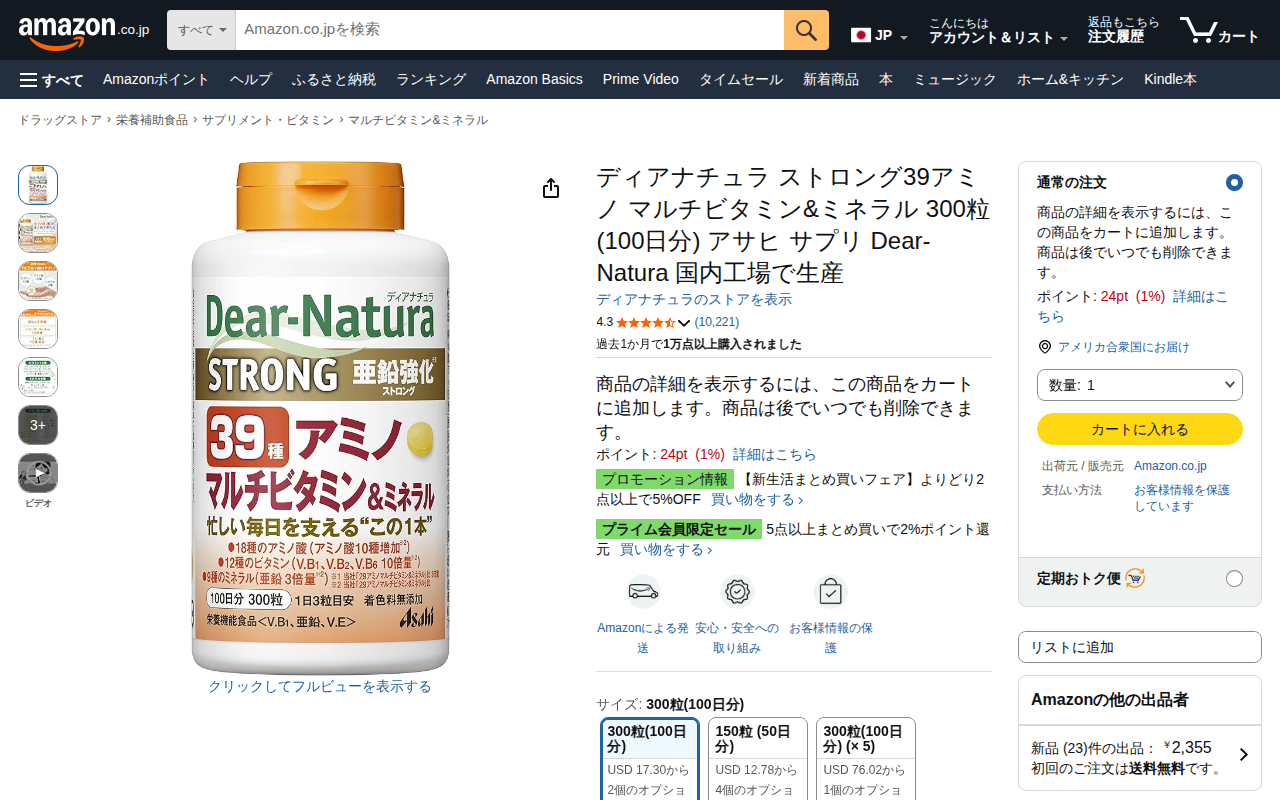Open ホーム&キッチン in the nav bar
Image resolution: width=1280 pixels, height=800 pixels.
coord(1070,80)
